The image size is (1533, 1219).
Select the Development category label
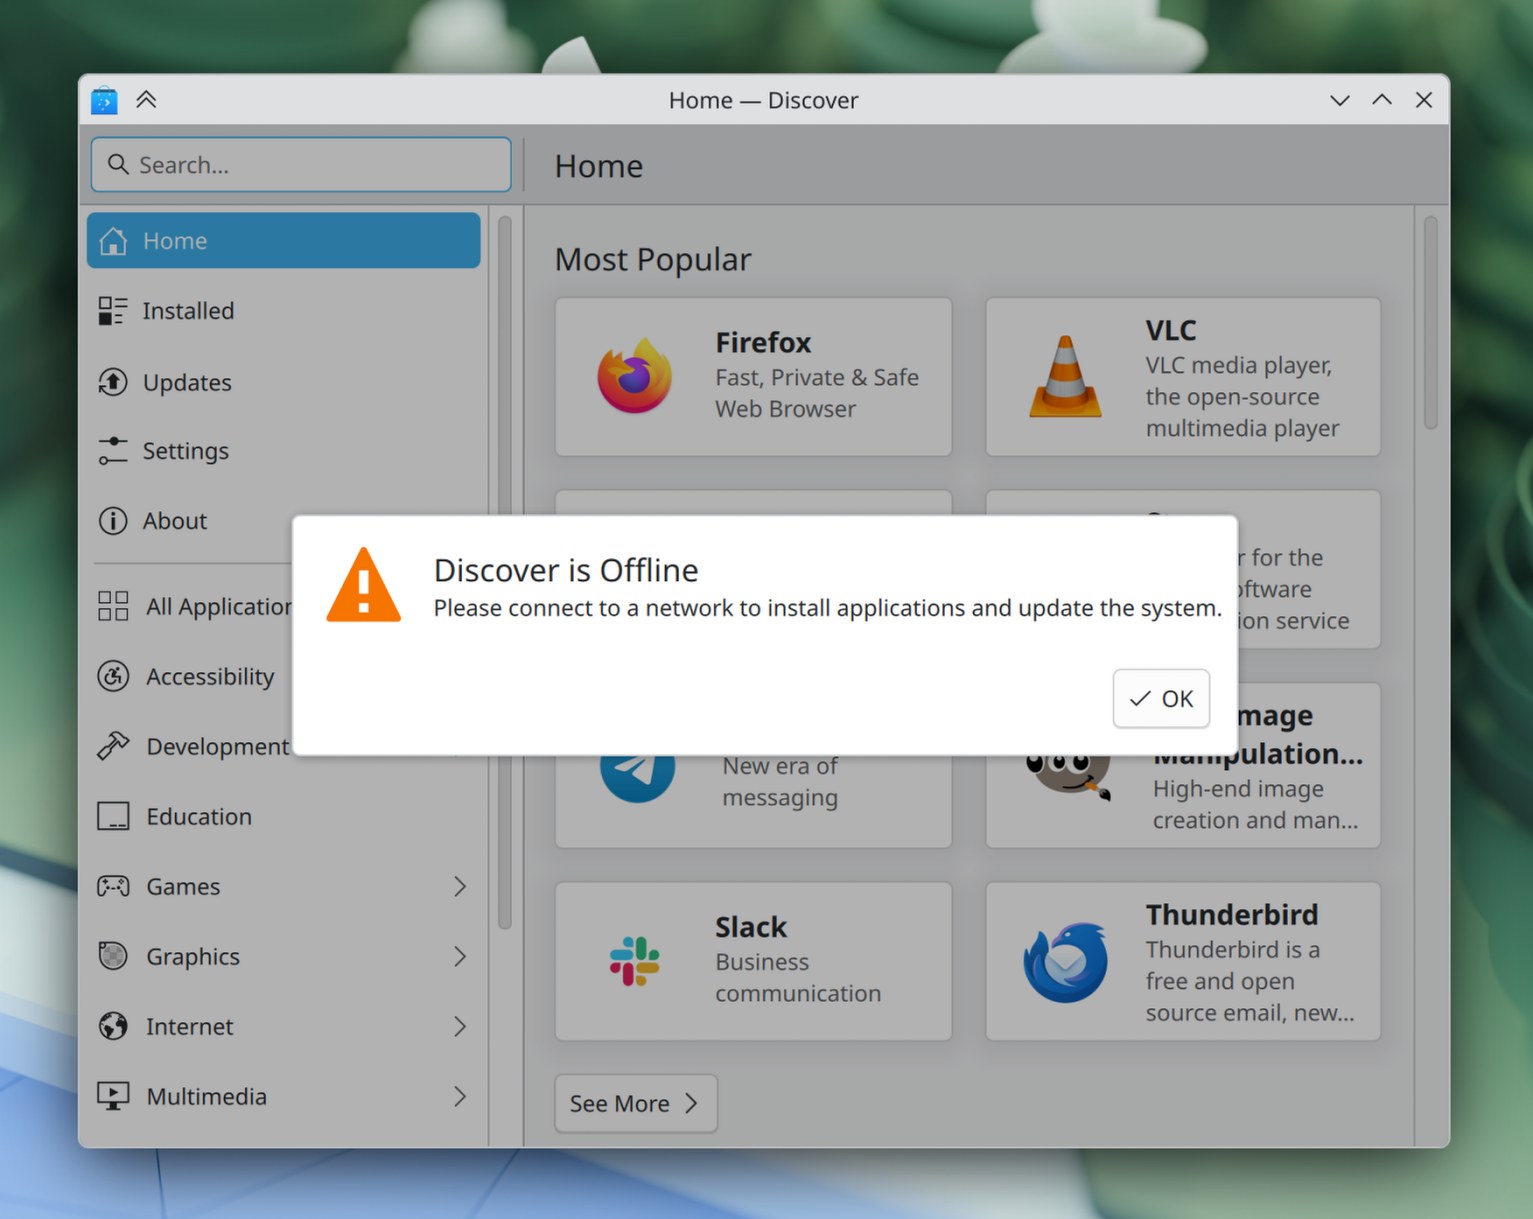[218, 747]
